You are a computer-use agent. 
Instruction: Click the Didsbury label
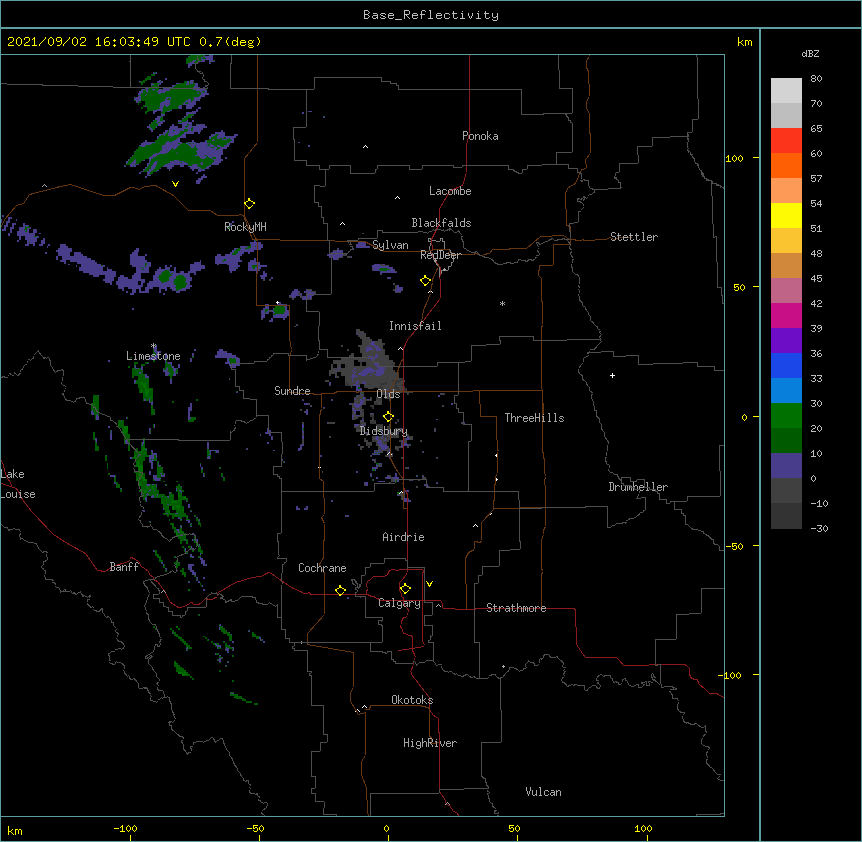[384, 431]
